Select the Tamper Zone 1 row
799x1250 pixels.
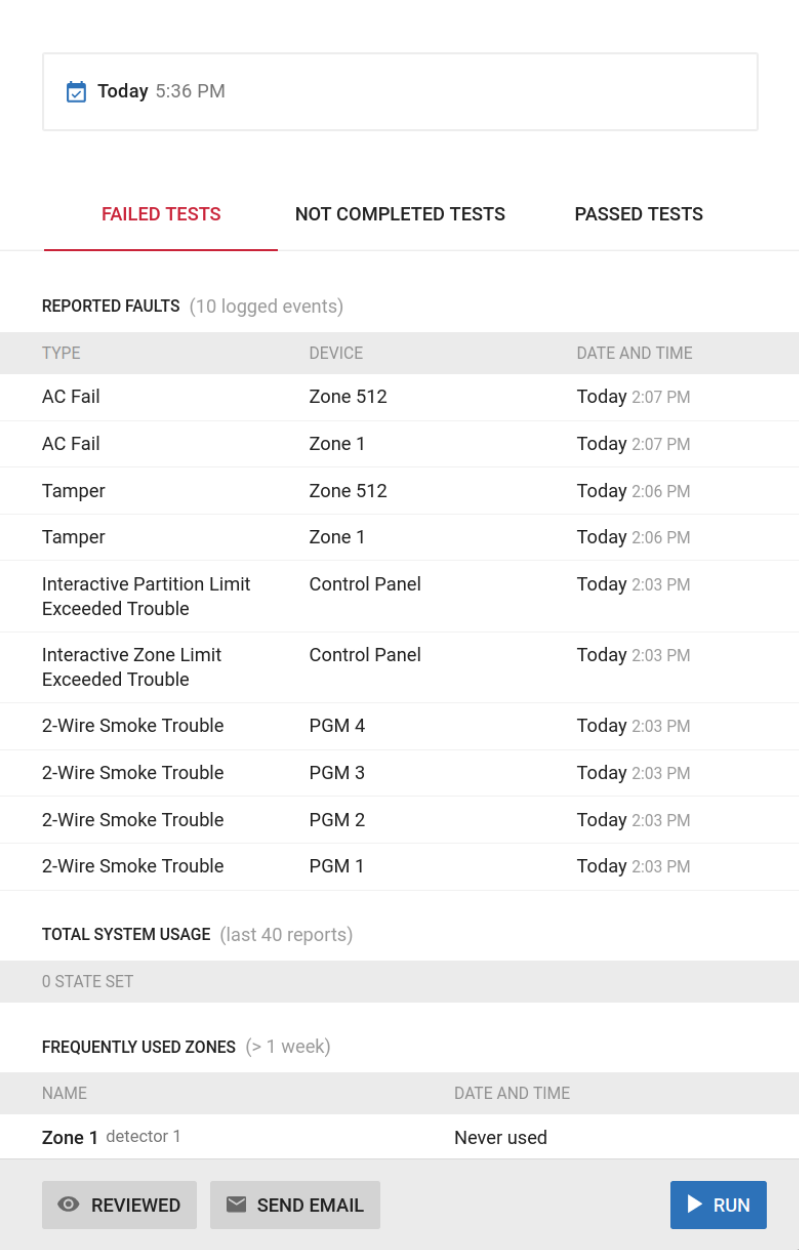pos(399,537)
